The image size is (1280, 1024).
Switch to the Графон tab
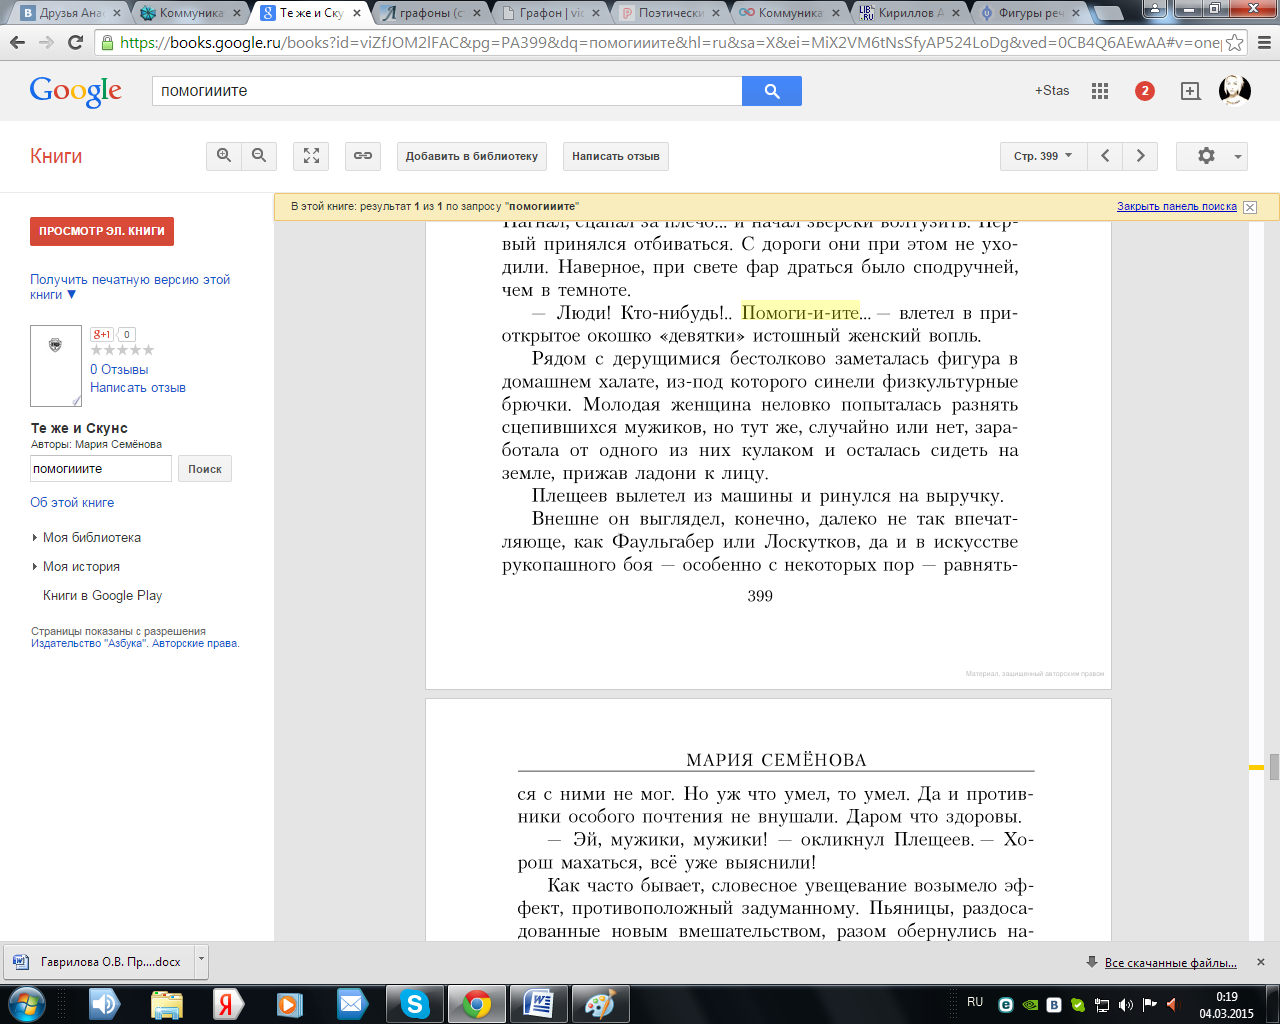click(x=548, y=13)
